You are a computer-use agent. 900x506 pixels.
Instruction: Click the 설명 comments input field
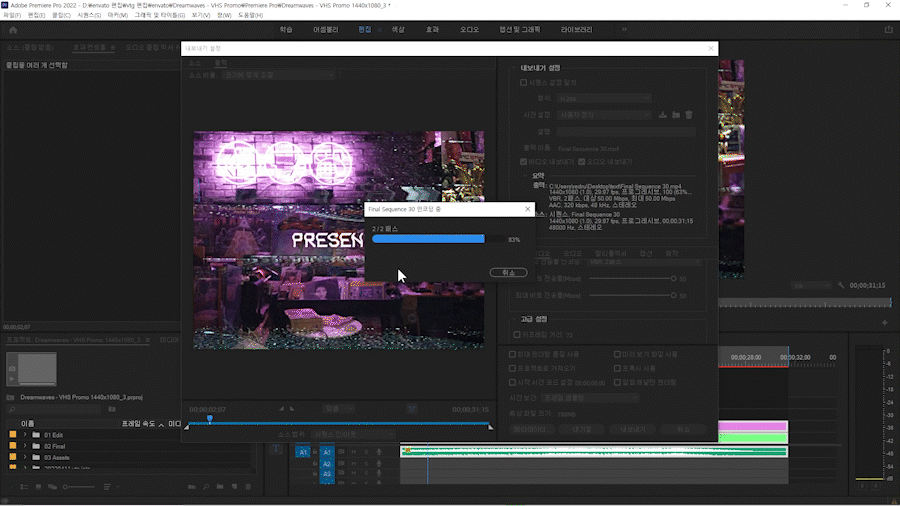click(x=626, y=131)
